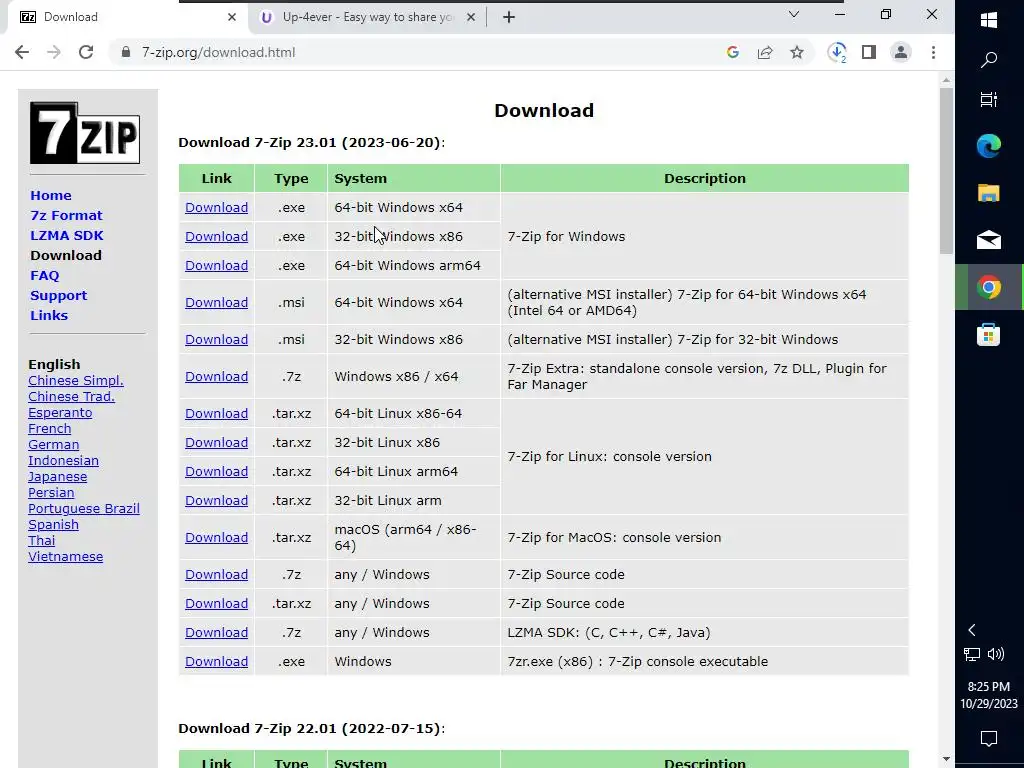The image size is (1024, 768).
Task: Download tar.xz for 32-bit Linux arm
Action: point(216,501)
